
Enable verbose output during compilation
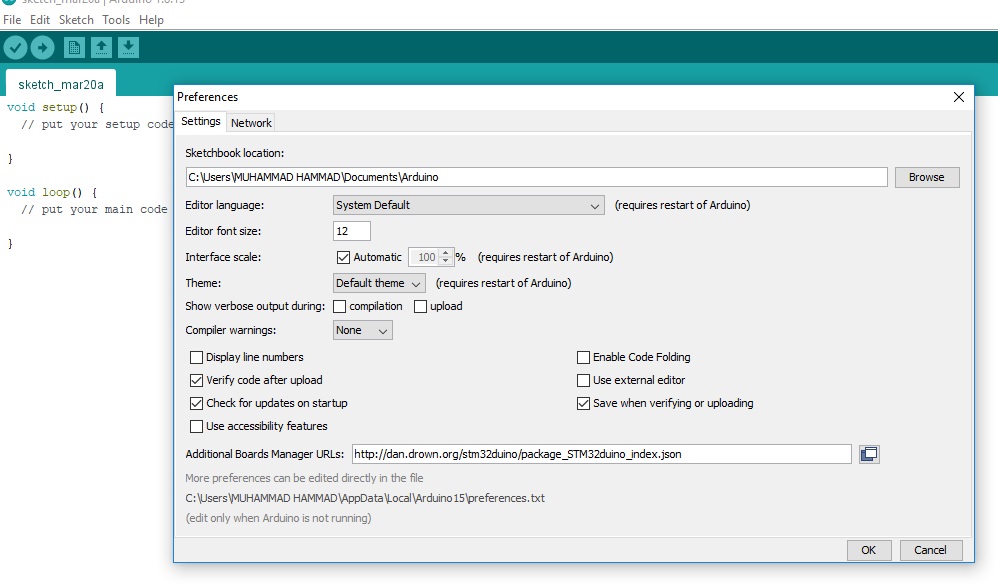pyautogui.click(x=340, y=306)
